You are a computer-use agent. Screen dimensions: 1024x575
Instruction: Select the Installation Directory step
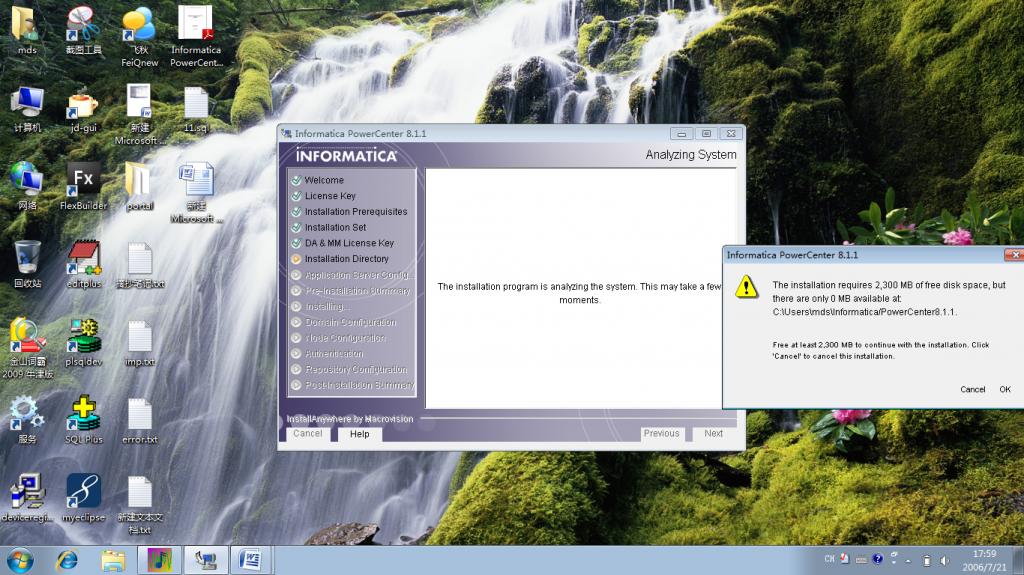coord(346,259)
